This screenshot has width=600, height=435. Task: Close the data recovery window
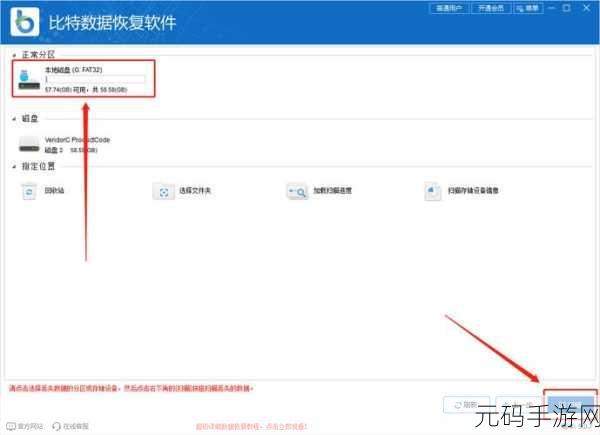pyautogui.click(x=586, y=8)
